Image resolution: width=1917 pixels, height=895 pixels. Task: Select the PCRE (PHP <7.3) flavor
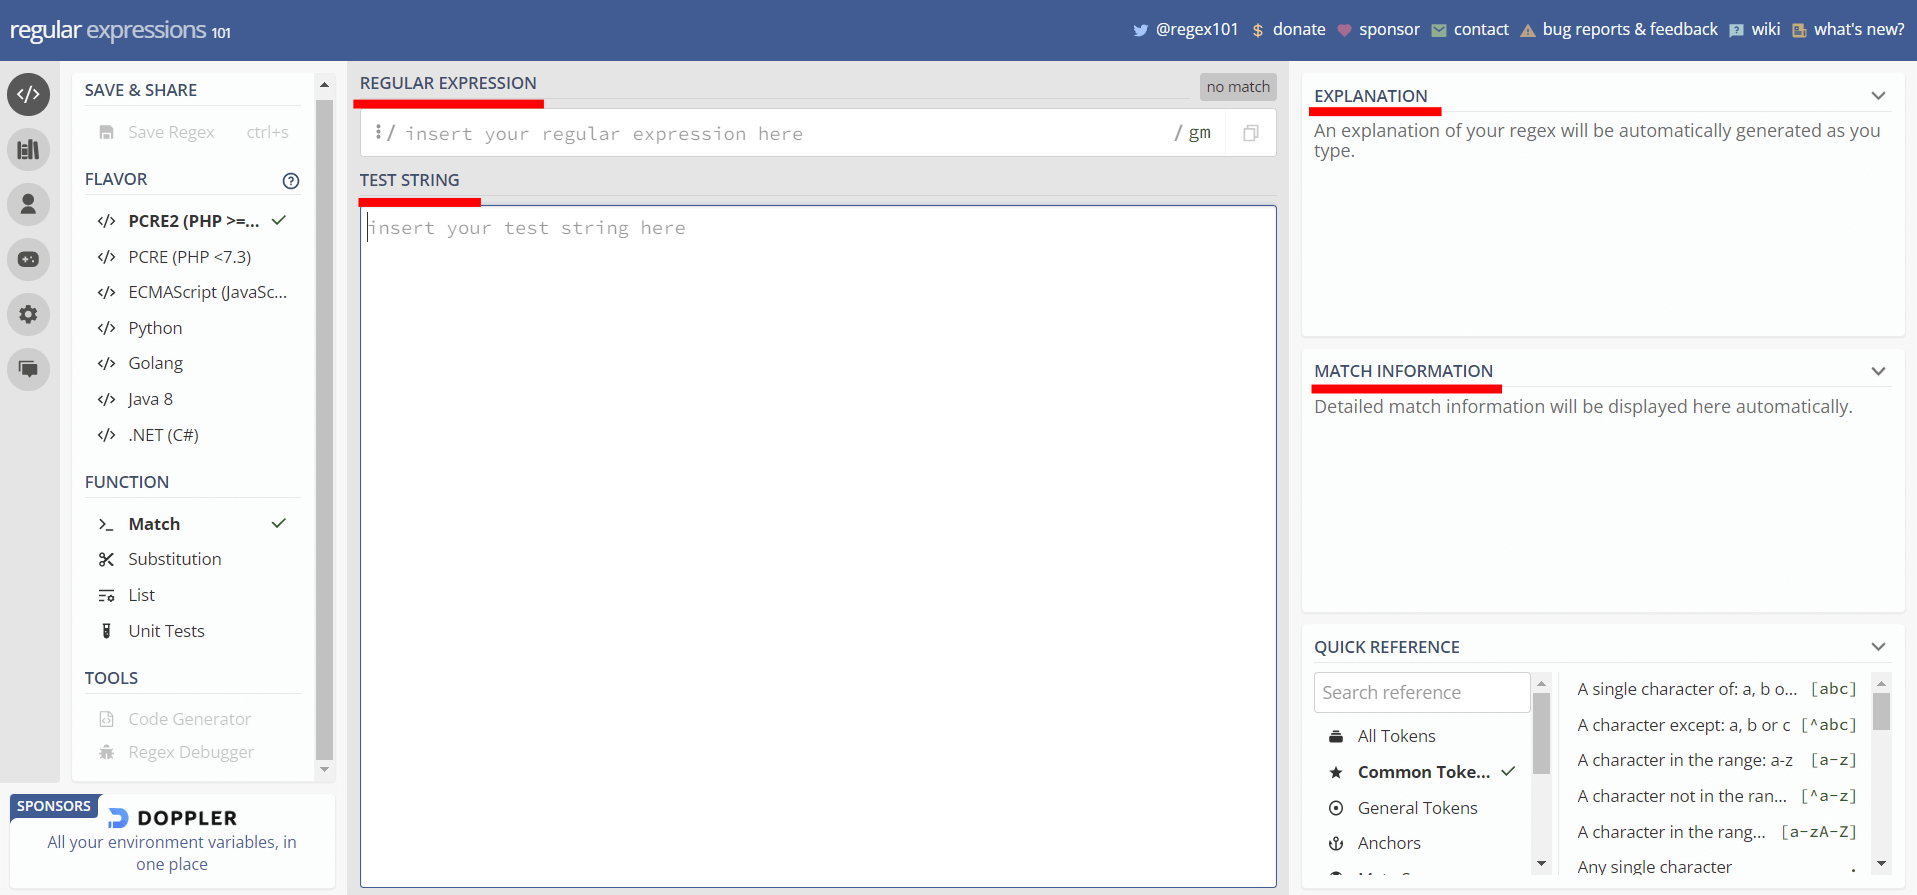click(x=191, y=257)
